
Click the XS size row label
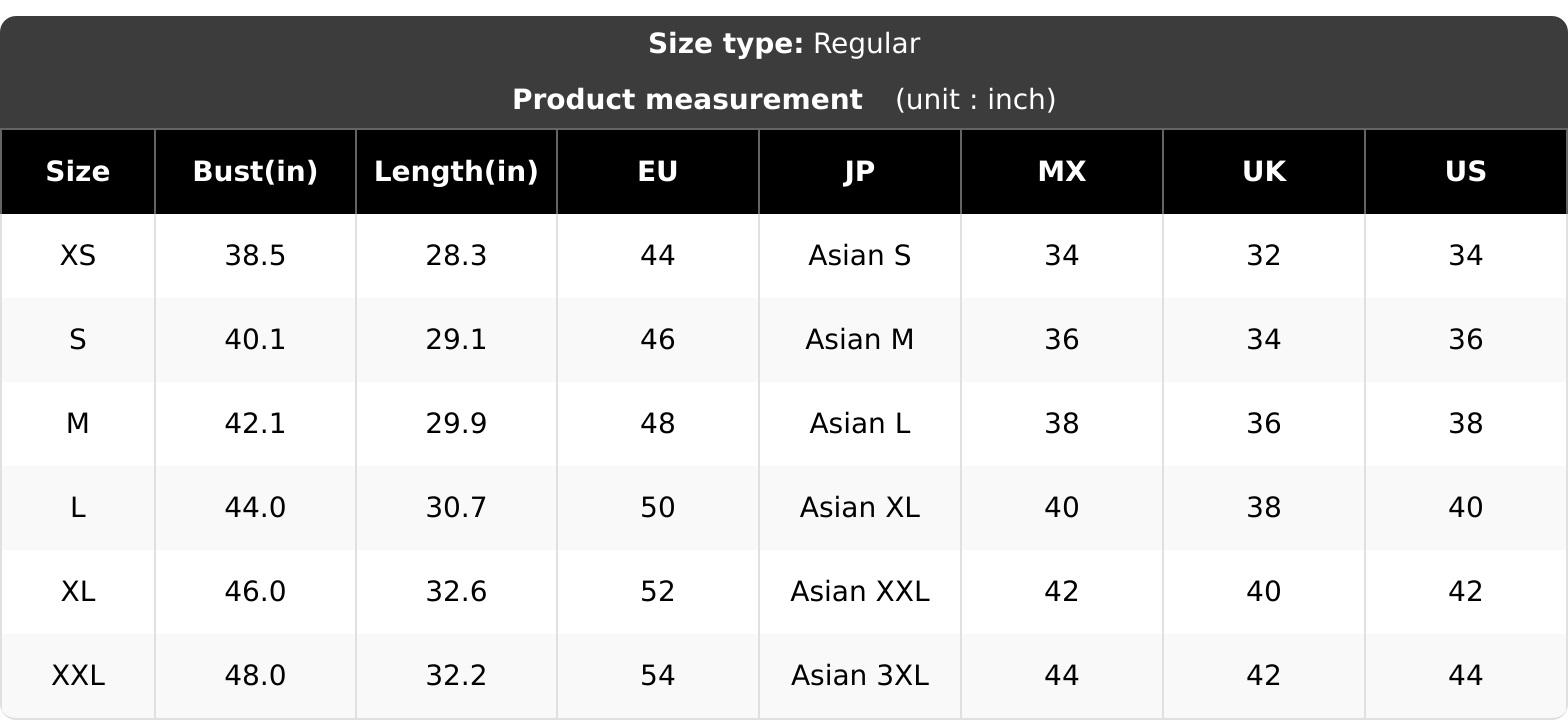tap(78, 256)
